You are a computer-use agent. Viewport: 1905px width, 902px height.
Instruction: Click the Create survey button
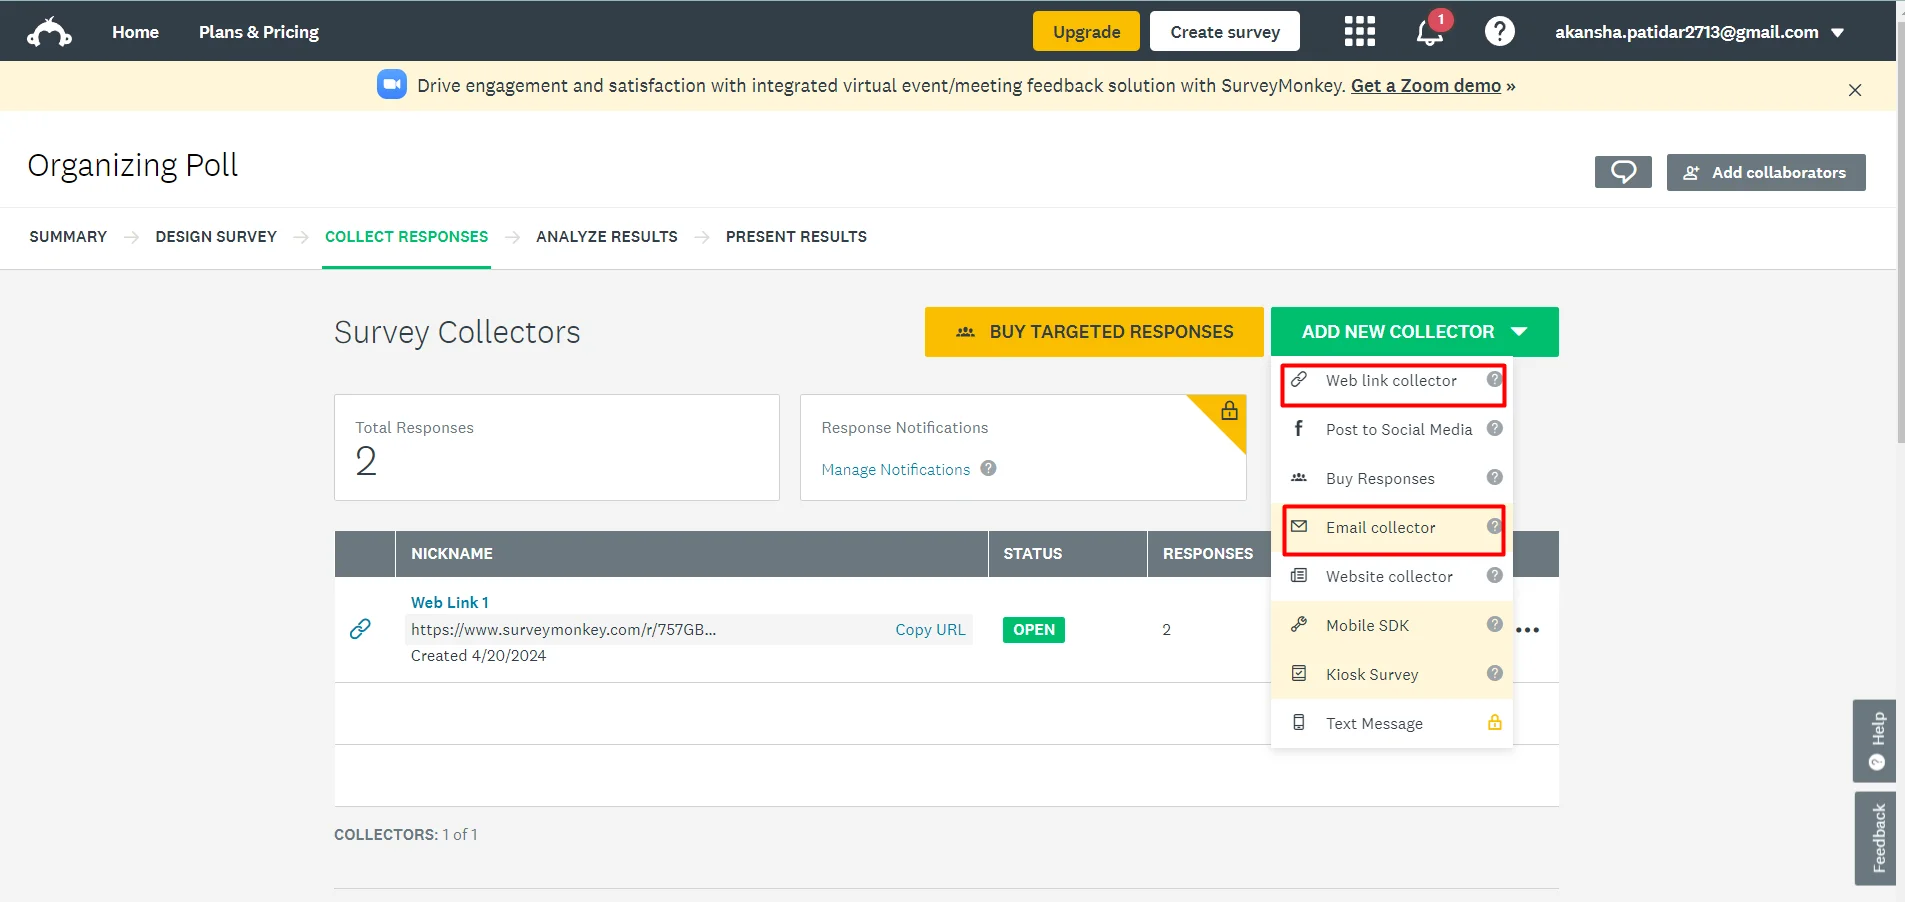pos(1225,32)
